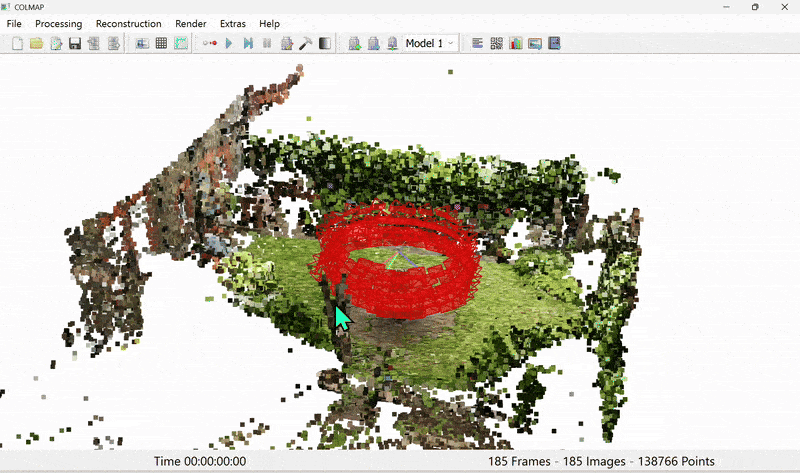800x473 pixels.
Task: Open the Reconstruction menu
Action: [x=128, y=23]
